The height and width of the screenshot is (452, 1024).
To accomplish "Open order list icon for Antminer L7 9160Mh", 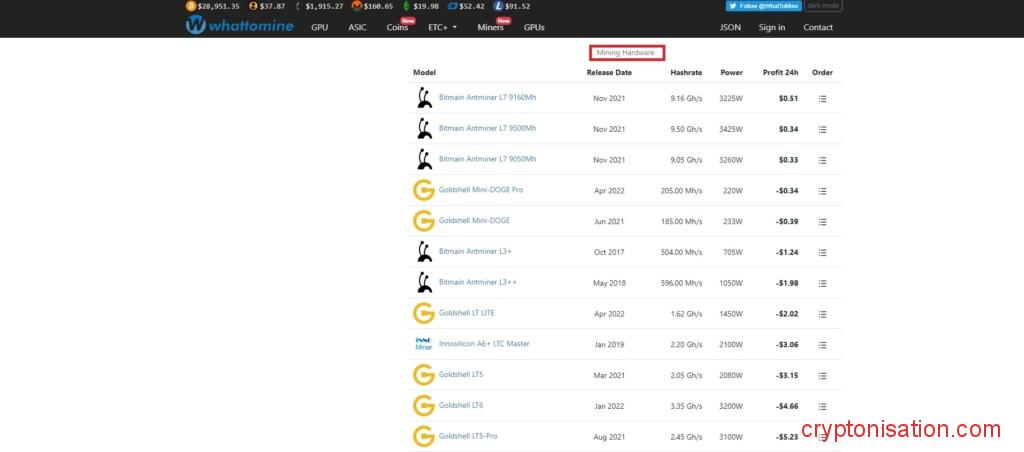I will [x=822, y=99].
